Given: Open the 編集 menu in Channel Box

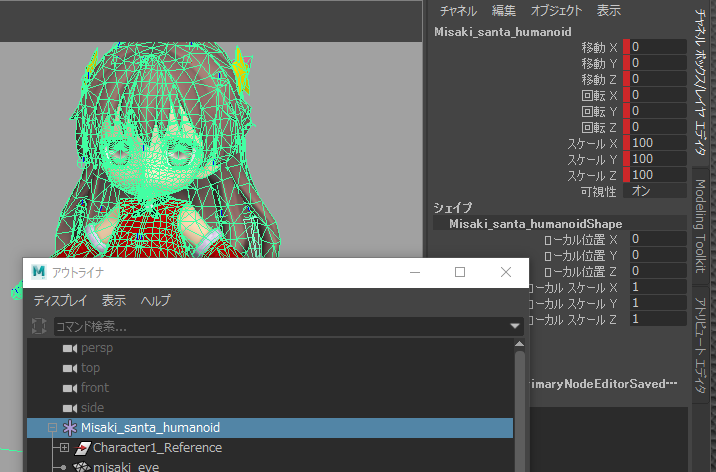Looking at the screenshot, I should [504, 10].
